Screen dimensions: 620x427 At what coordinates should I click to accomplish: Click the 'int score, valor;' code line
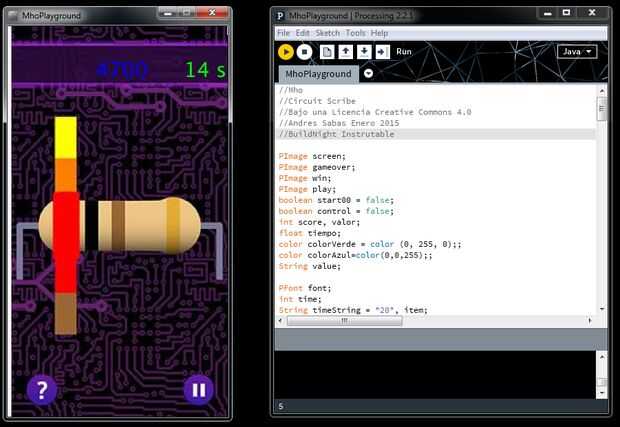tap(319, 222)
